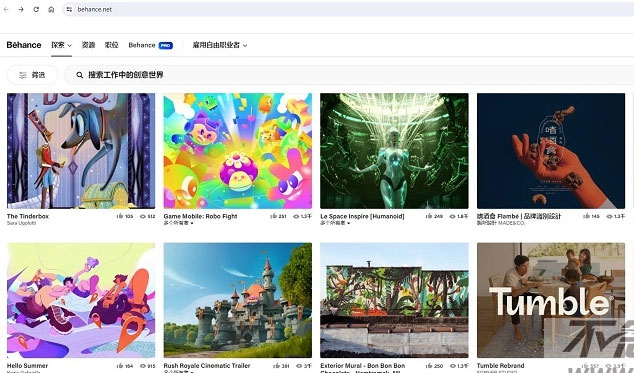Expand the 雇用自由职业者 dropdown
This screenshot has width=634, height=373.
pos(220,45)
